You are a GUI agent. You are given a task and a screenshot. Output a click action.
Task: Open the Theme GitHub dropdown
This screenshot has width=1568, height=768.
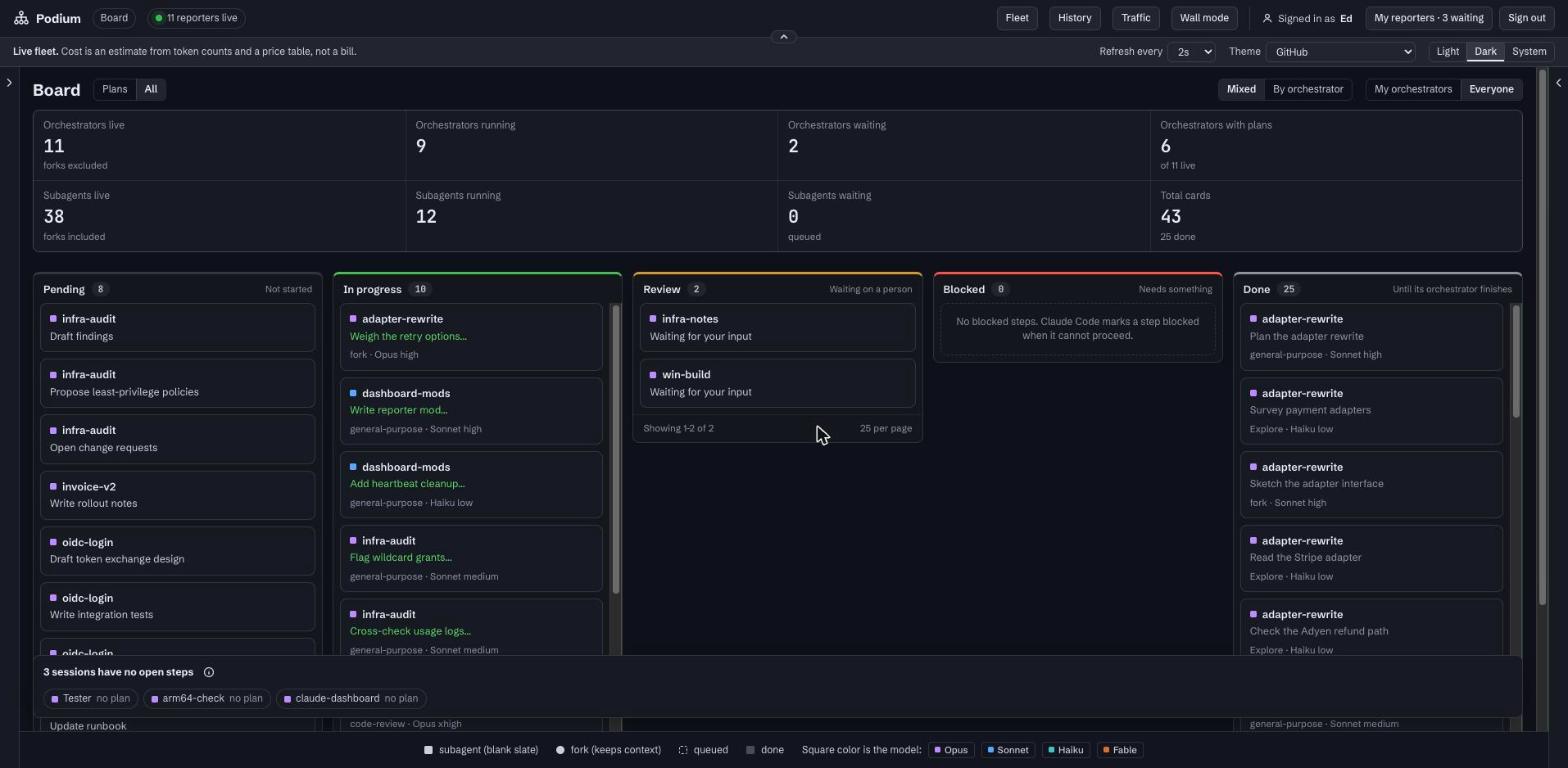pyautogui.click(x=1340, y=52)
